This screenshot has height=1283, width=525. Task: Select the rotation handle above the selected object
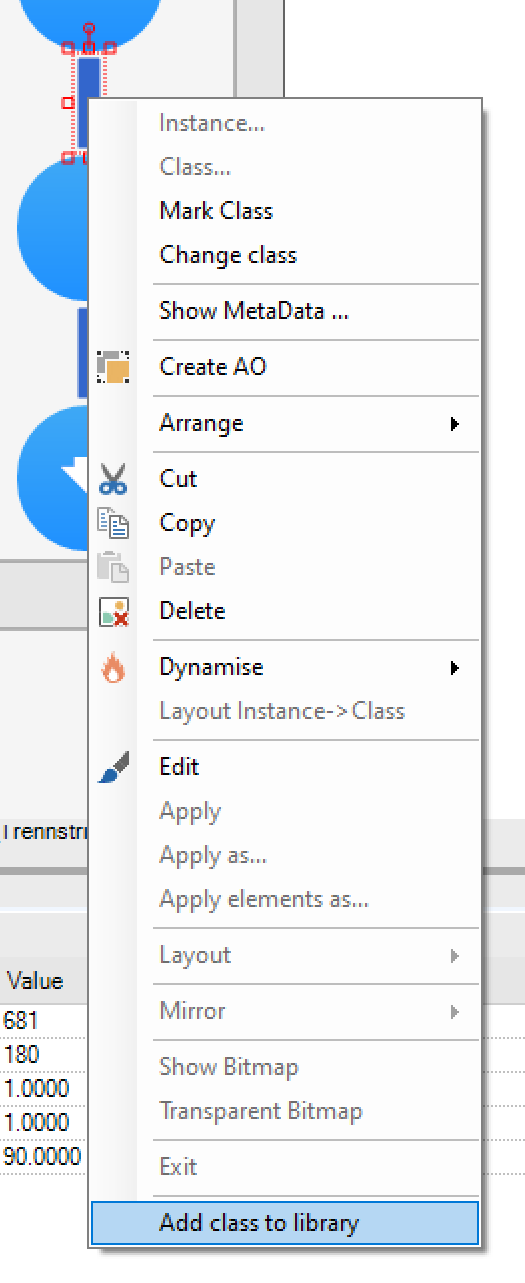pyautogui.click(x=89, y=29)
